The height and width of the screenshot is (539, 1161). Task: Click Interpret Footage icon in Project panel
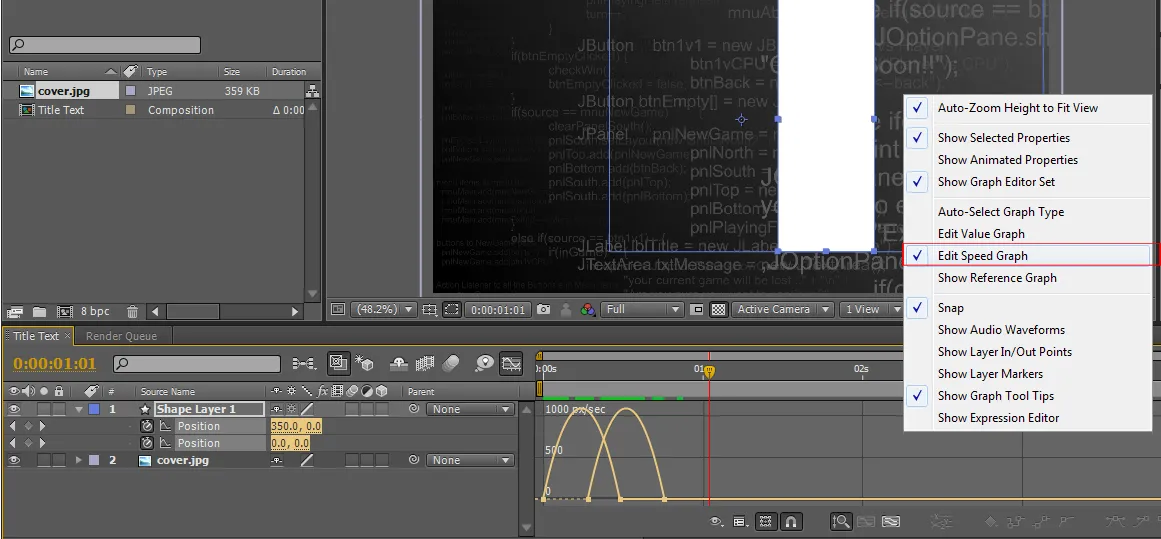coord(16,312)
